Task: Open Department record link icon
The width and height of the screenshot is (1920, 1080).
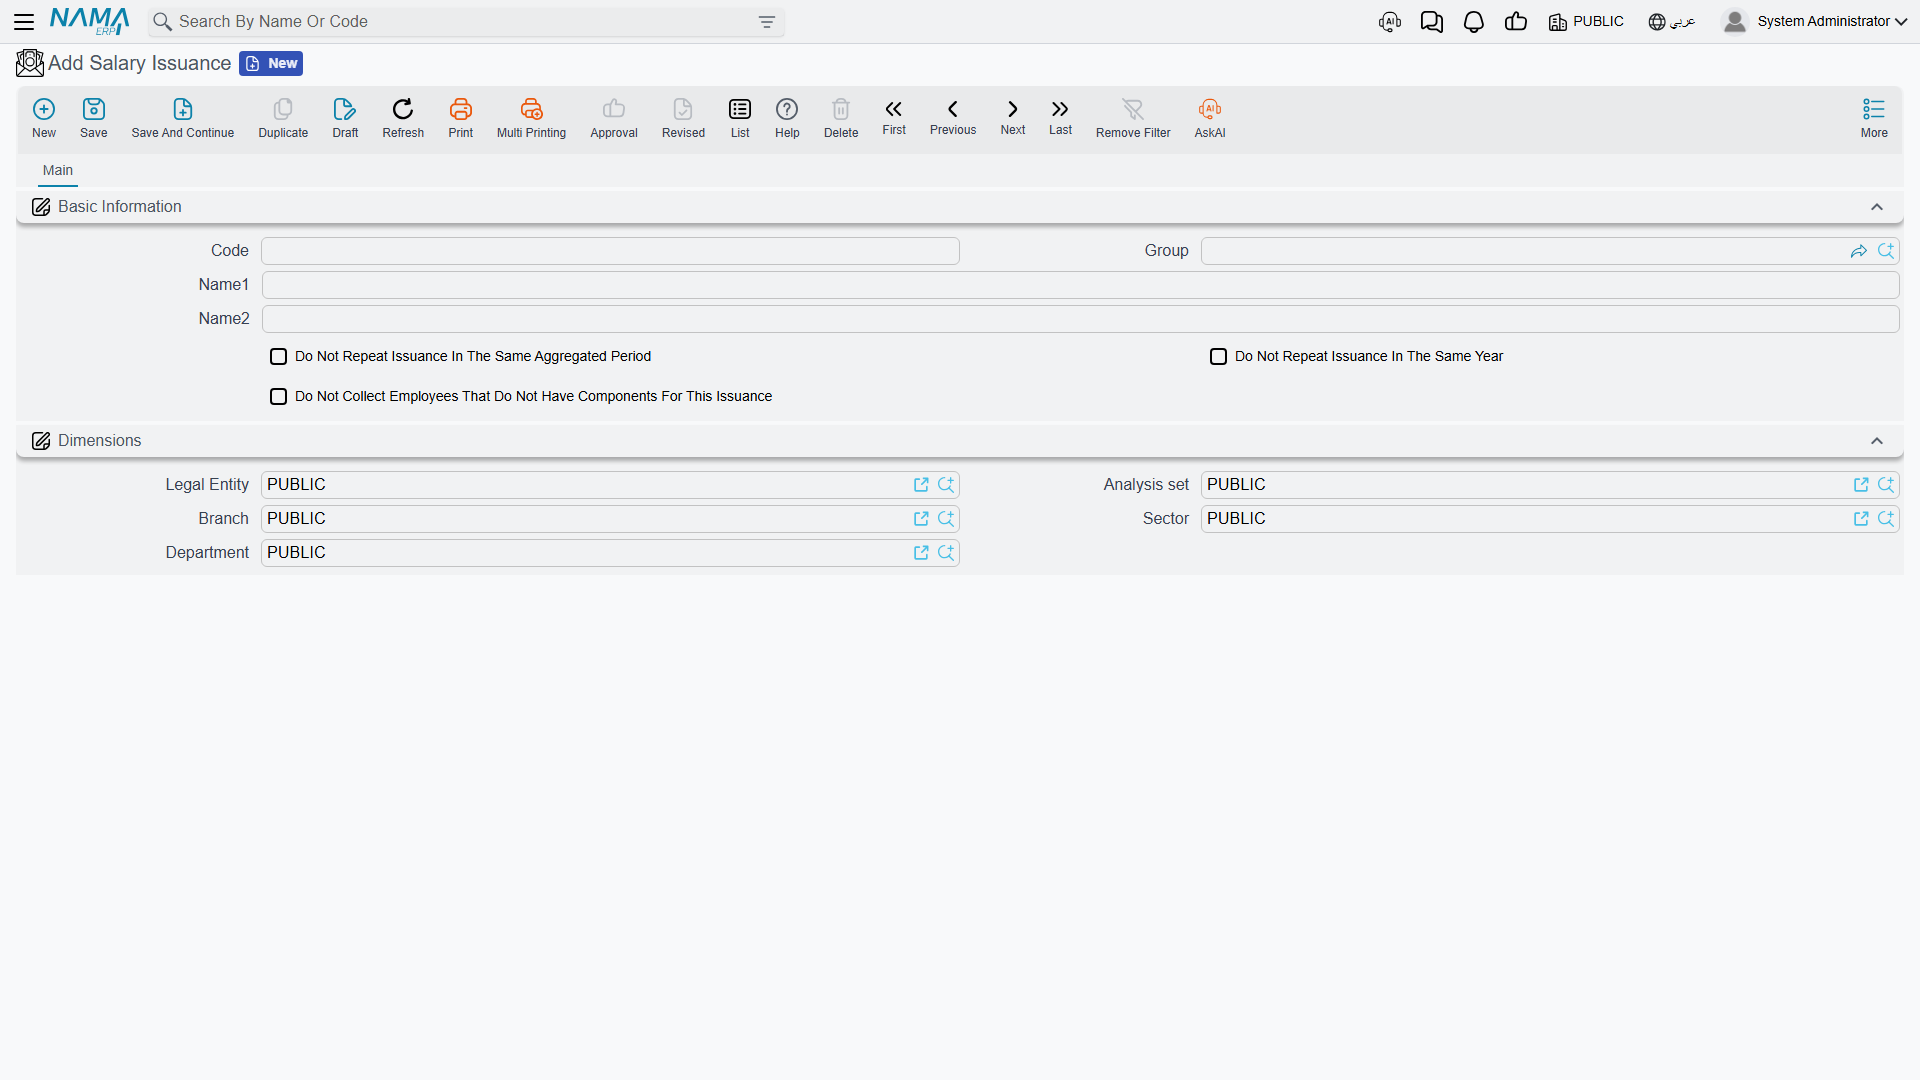Action: (x=921, y=553)
